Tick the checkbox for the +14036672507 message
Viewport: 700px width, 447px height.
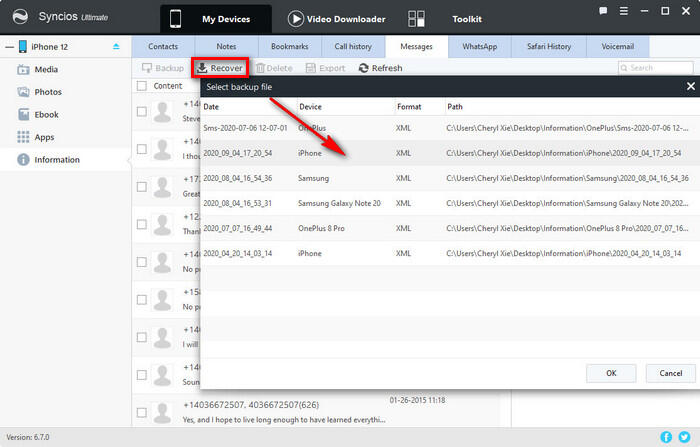coord(142,412)
